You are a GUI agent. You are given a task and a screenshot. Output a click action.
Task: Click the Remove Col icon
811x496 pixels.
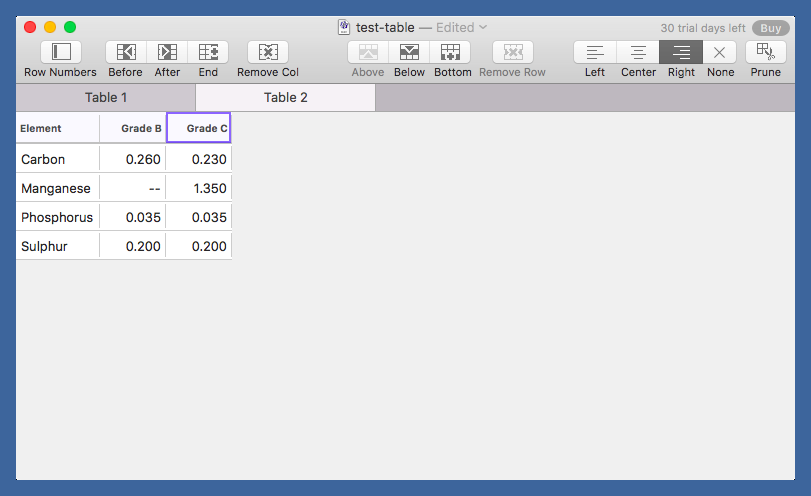(267, 52)
